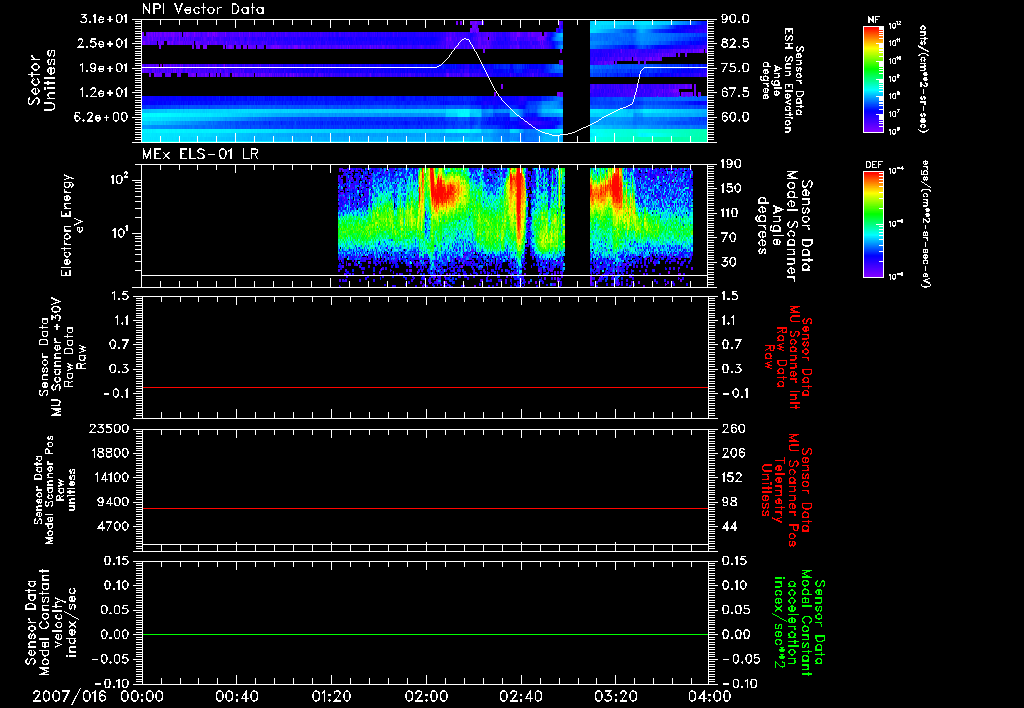Click the '190' scanner angle tick label
Image resolution: width=1024 pixels, height=708 pixels.
(x=731, y=164)
